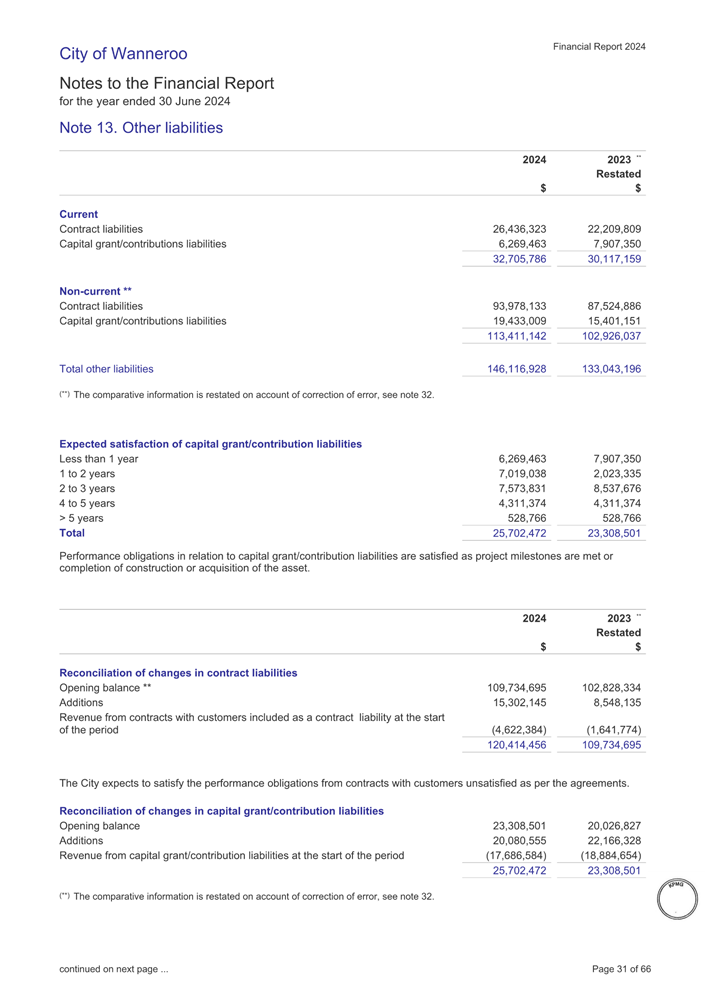
Task: Click the first note 32 restatement footnote
Action: [x=247, y=395]
